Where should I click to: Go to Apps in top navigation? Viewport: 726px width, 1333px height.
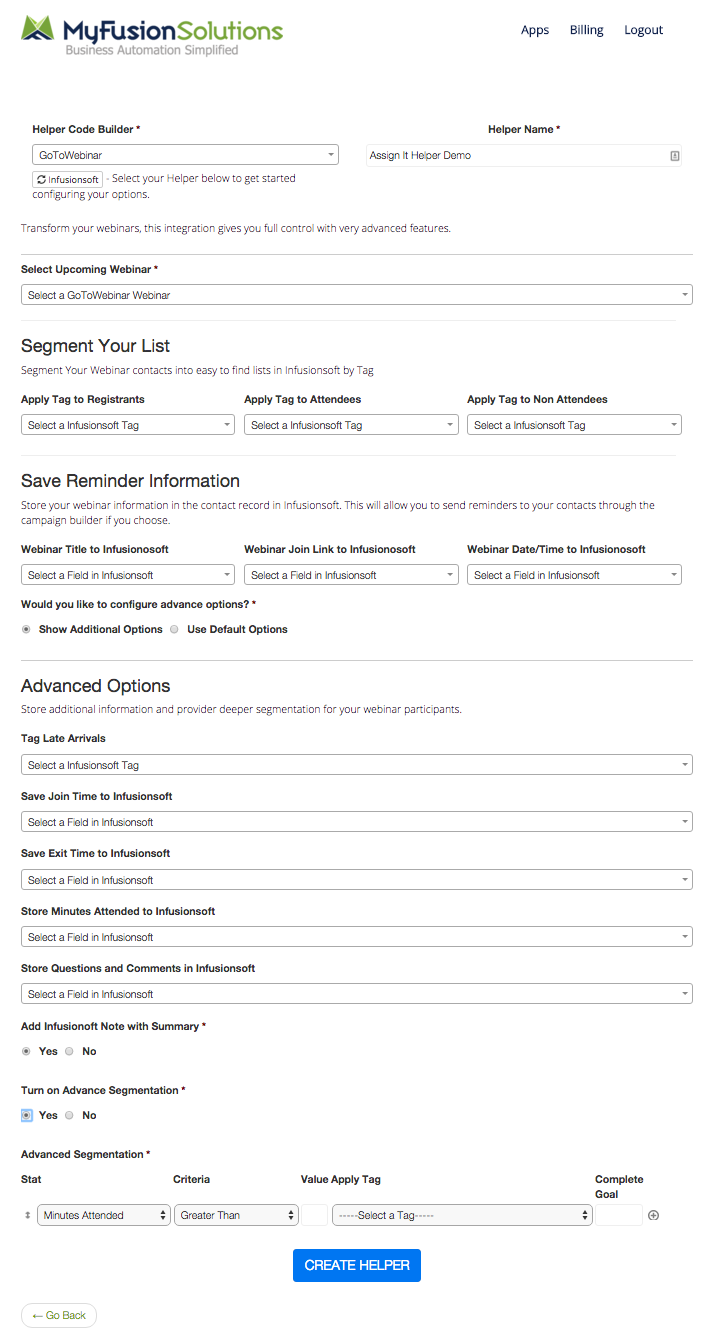coord(535,30)
